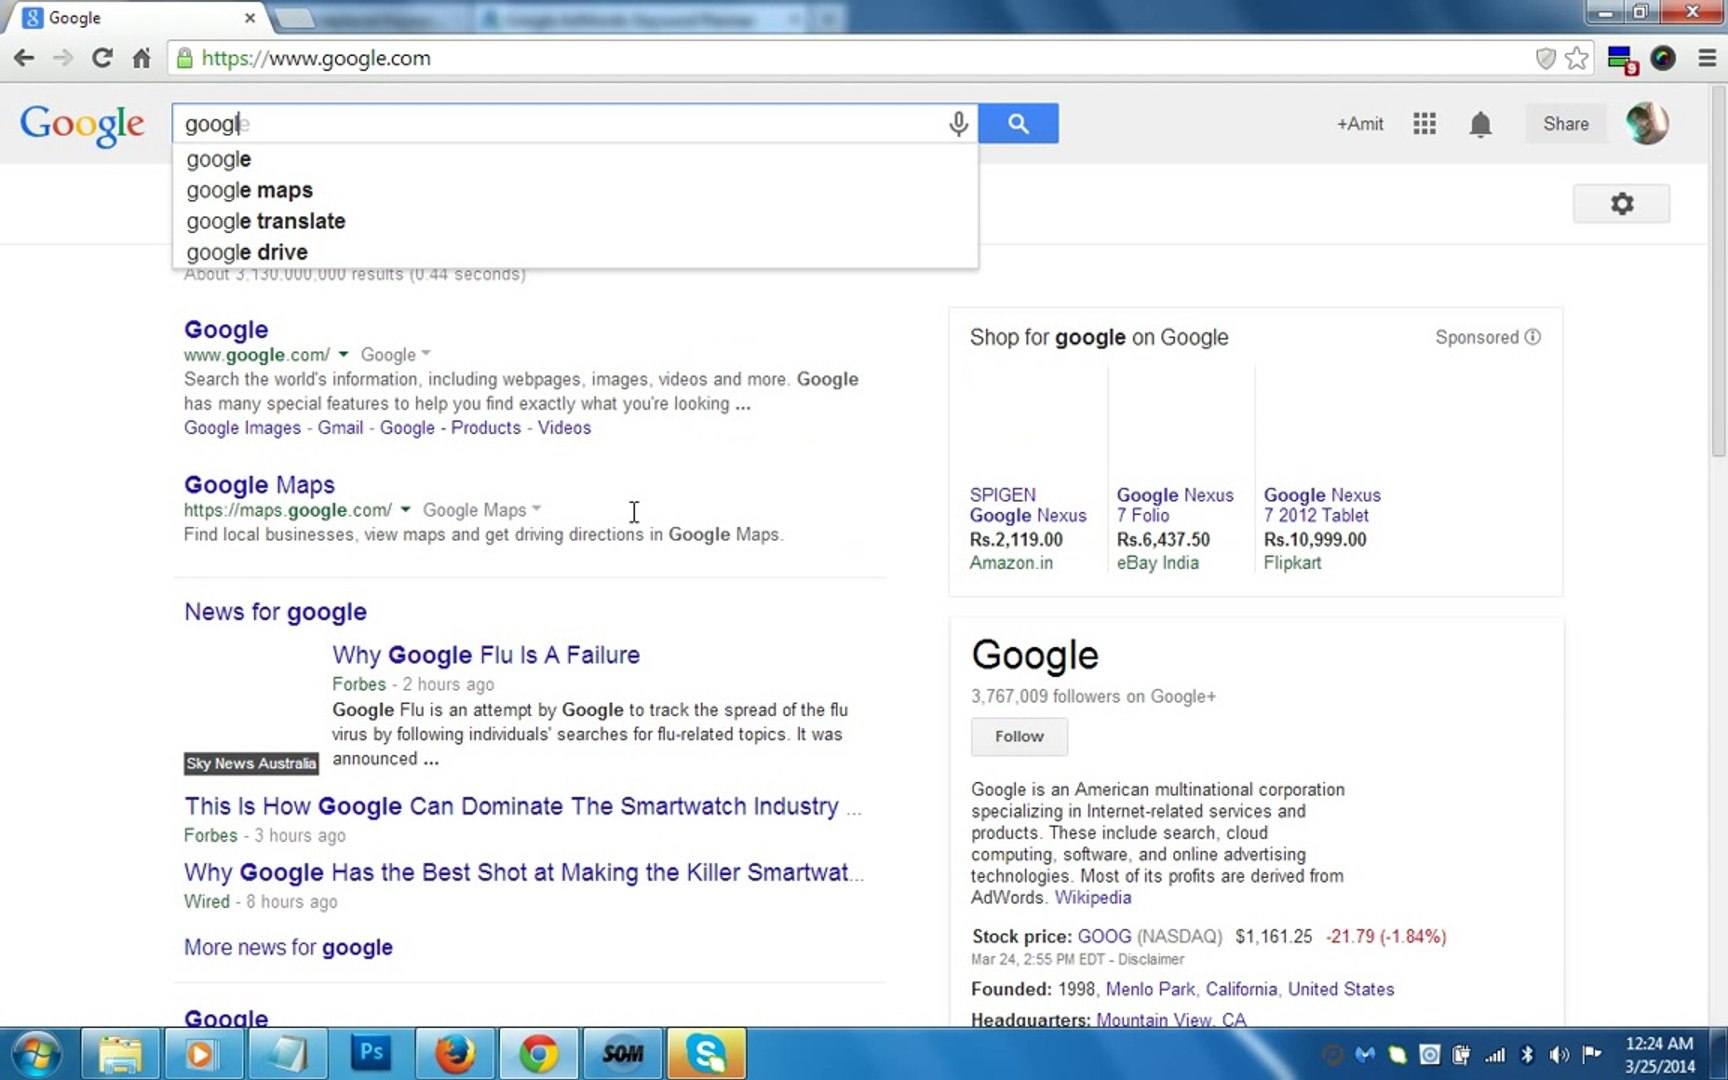
Task: Open the Google Images sitelink
Action: coord(242,428)
